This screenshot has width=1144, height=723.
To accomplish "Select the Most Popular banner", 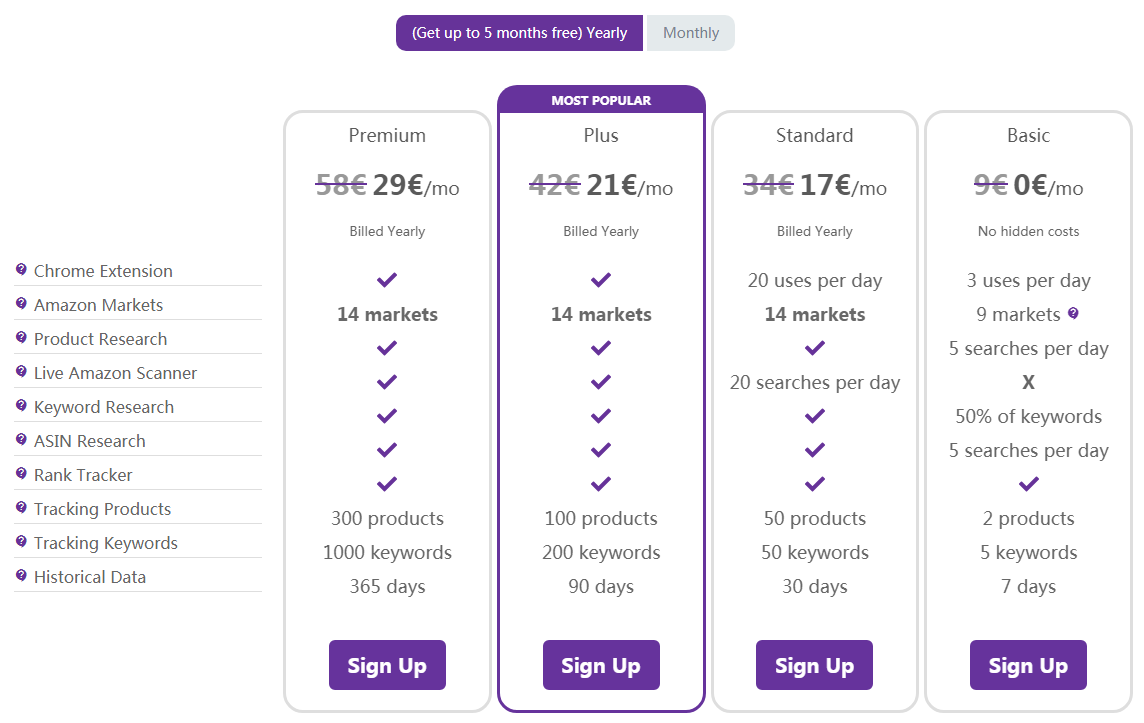I will click(x=601, y=100).
